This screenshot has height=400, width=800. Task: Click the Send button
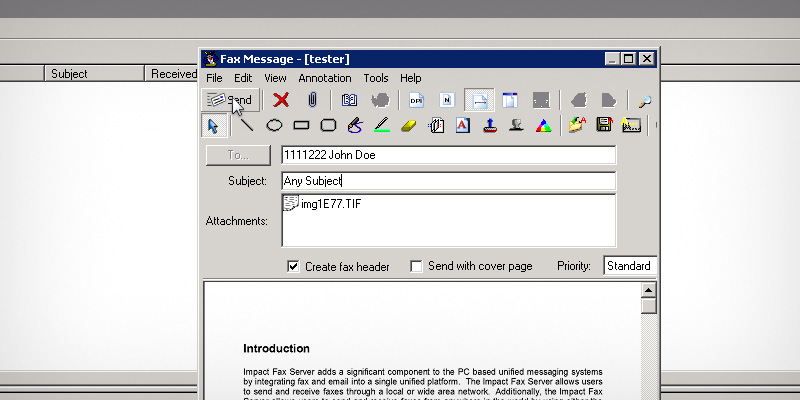point(231,100)
